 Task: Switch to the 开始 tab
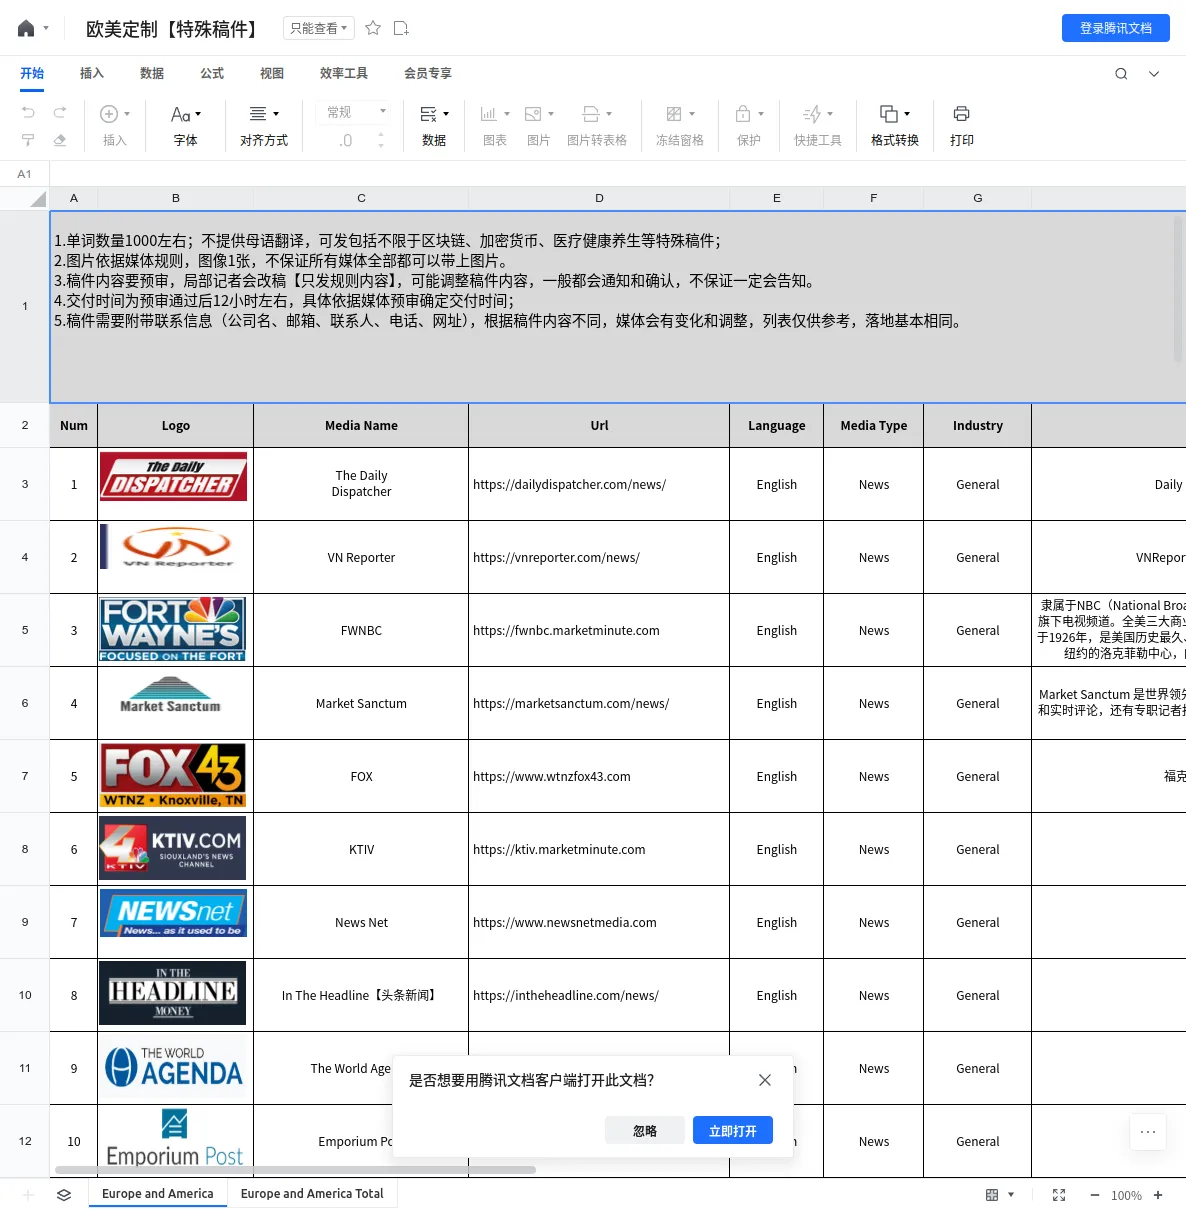pyautogui.click(x=32, y=73)
